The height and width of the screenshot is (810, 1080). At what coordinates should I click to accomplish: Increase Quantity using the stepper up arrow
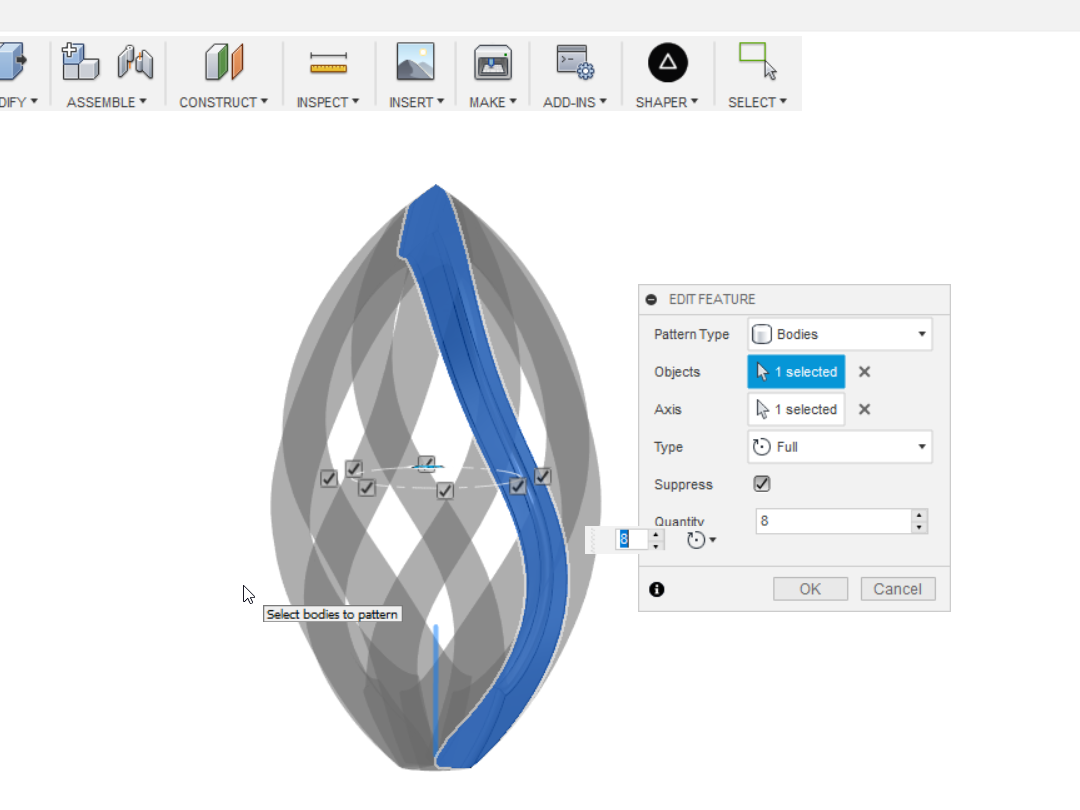pyautogui.click(x=918, y=515)
